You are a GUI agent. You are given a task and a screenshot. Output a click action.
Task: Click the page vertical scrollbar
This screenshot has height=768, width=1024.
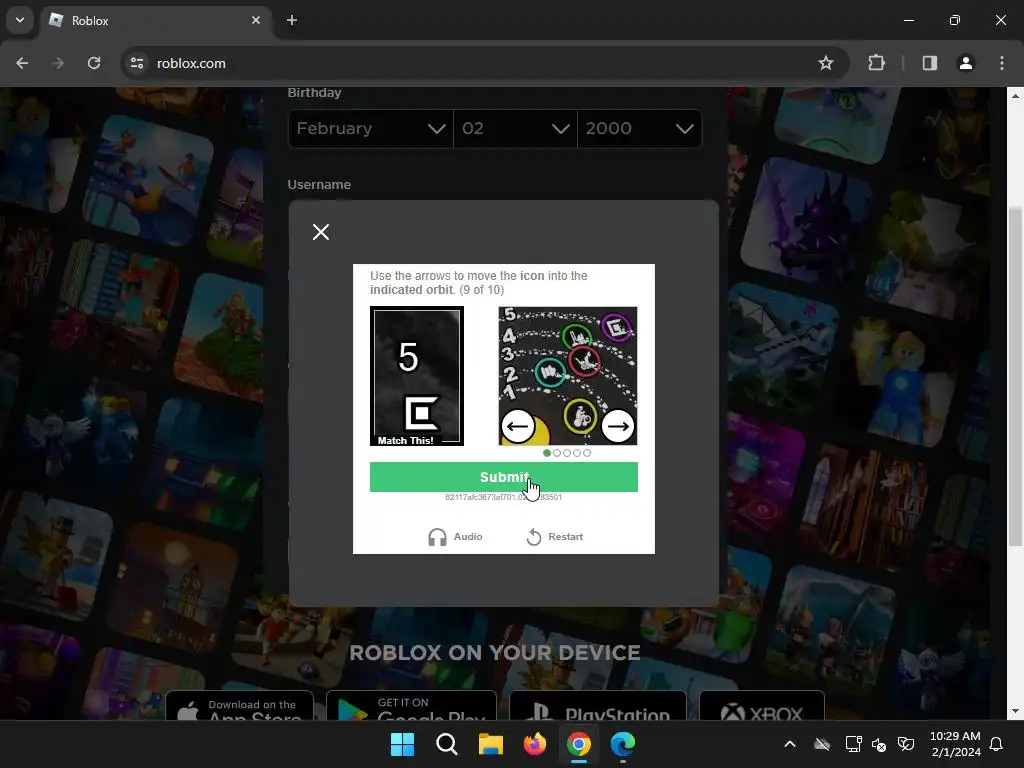[1016, 376]
